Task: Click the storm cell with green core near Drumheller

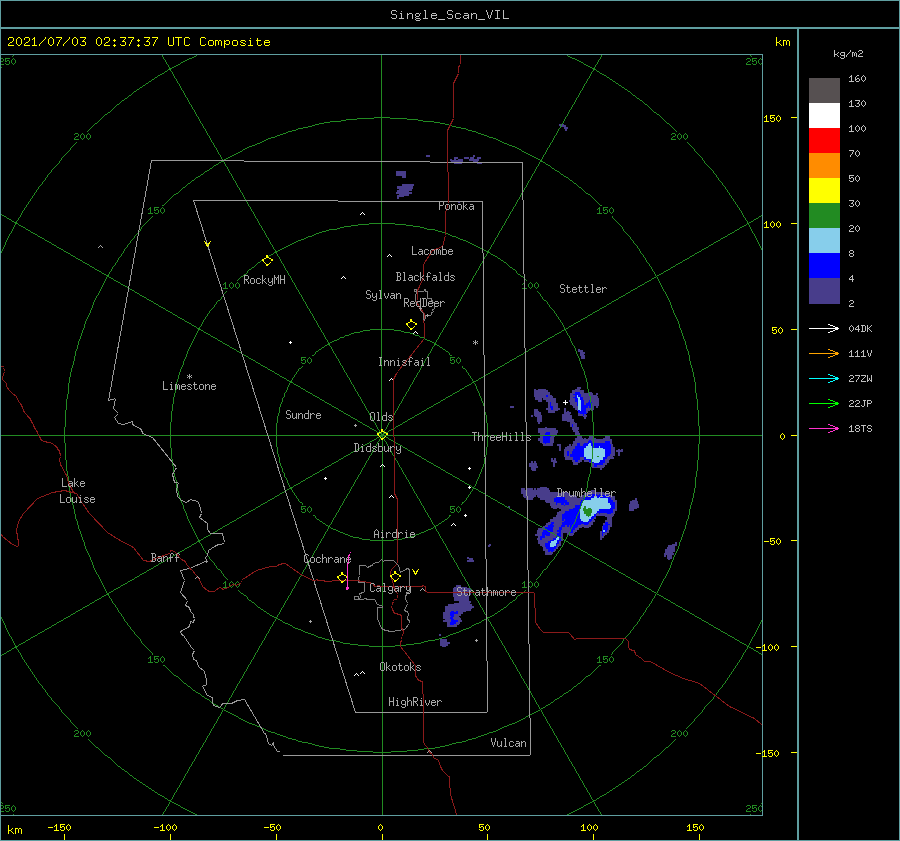Action: pyautogui.click(x=587, y=511)
